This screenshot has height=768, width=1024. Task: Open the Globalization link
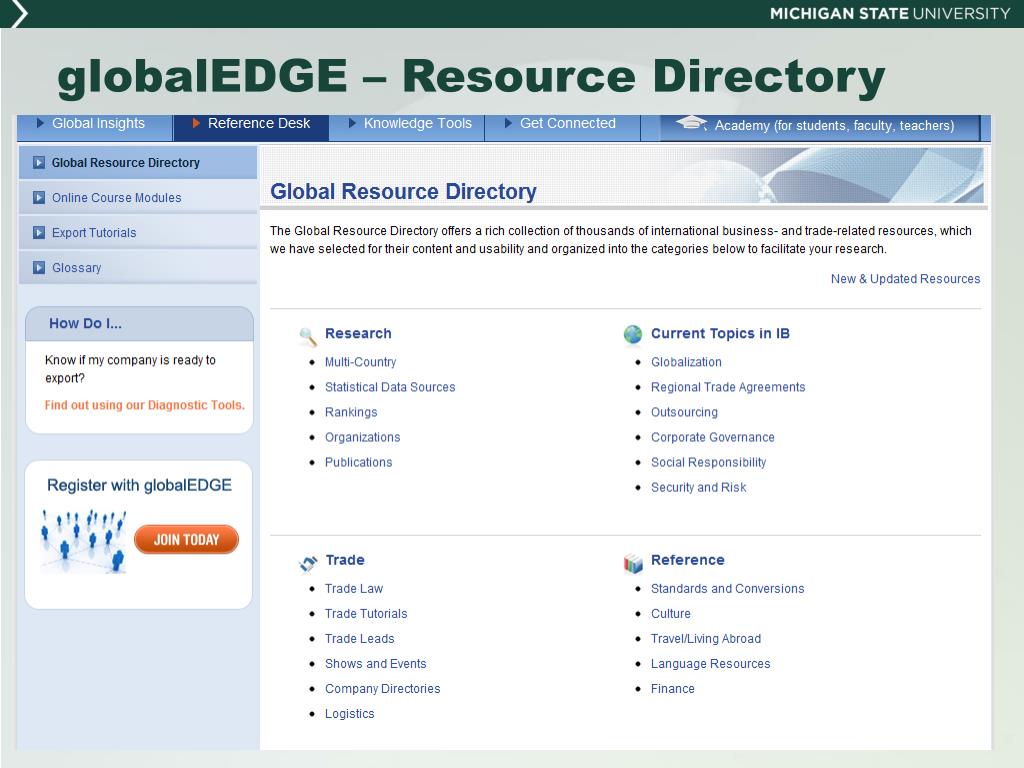pos(686,362)
